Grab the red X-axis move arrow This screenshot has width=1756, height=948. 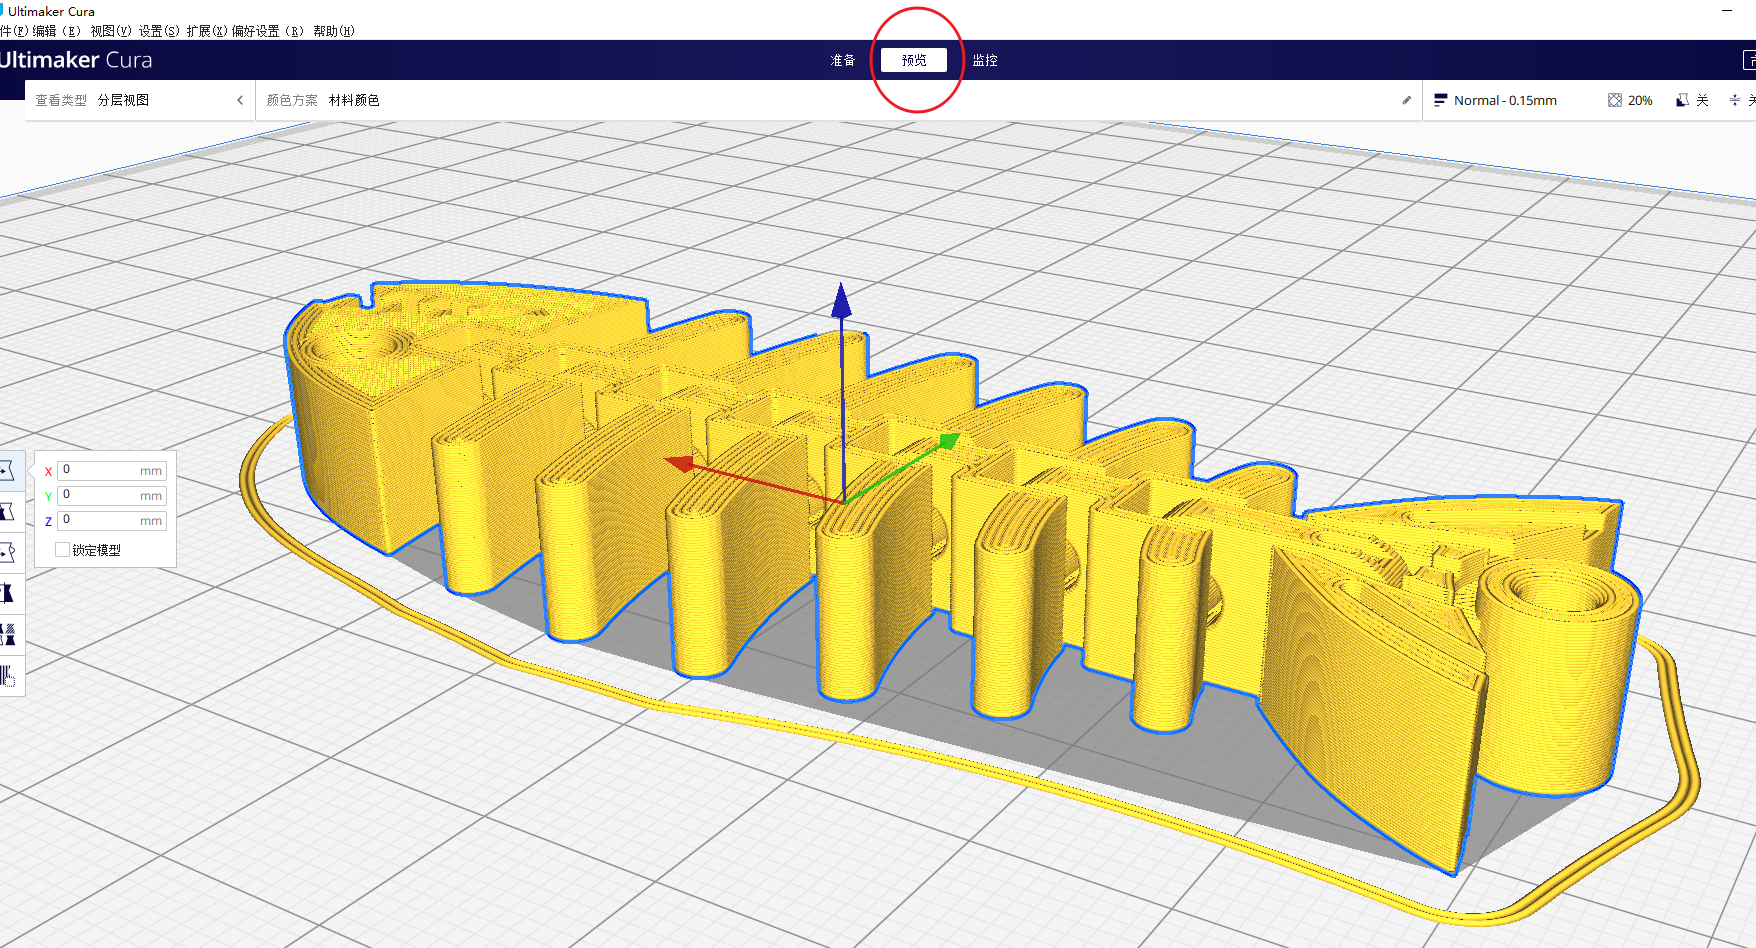pos(680,463)
